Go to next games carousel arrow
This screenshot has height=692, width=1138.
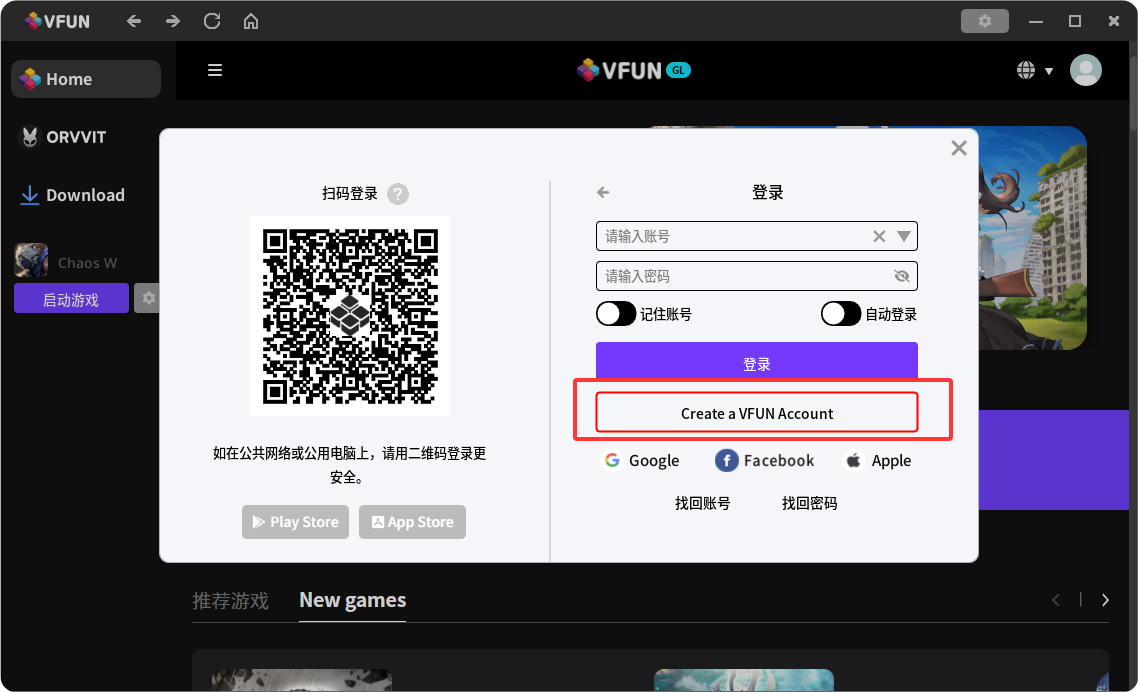1105,600
